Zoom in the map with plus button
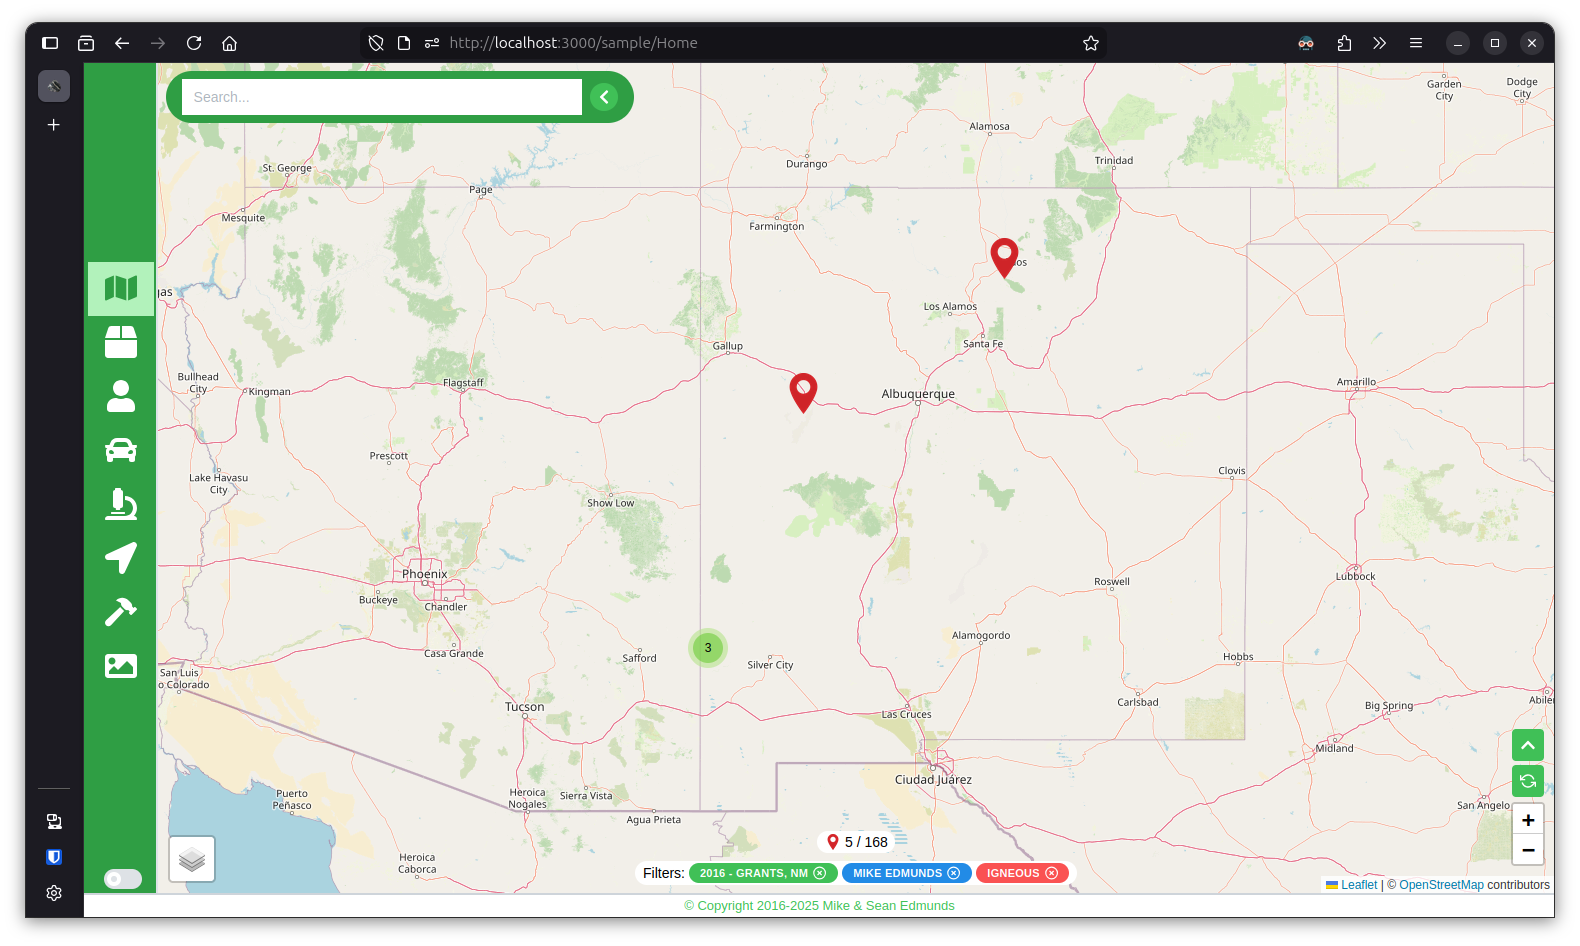 pyautogui.click(x=1528, y=820)
